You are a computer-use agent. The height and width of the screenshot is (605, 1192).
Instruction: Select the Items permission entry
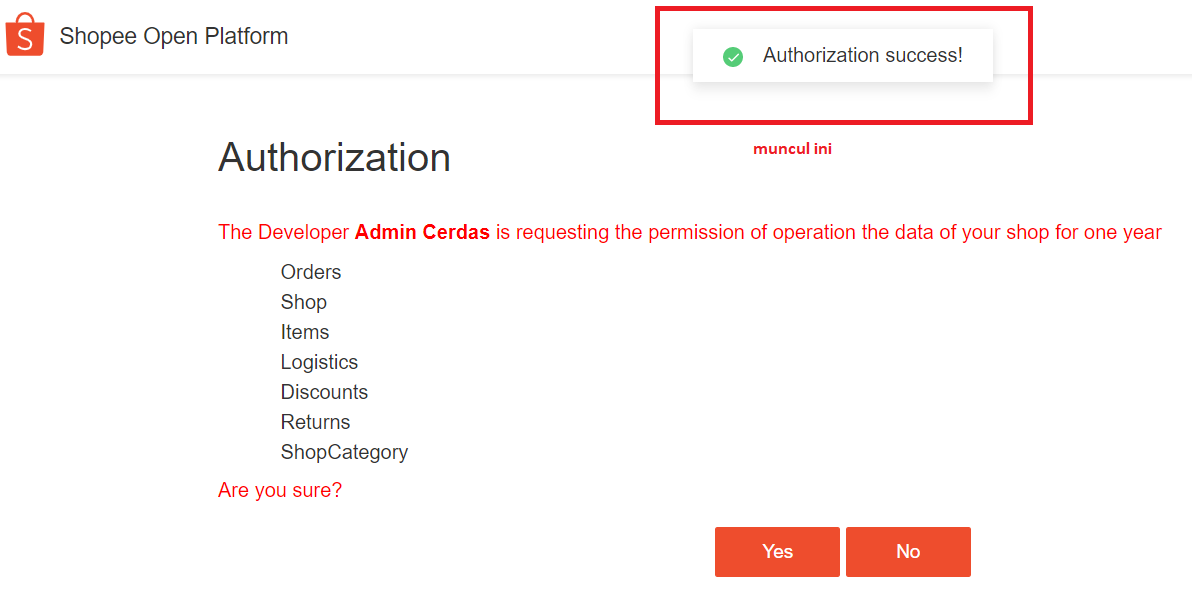(305, 332)
